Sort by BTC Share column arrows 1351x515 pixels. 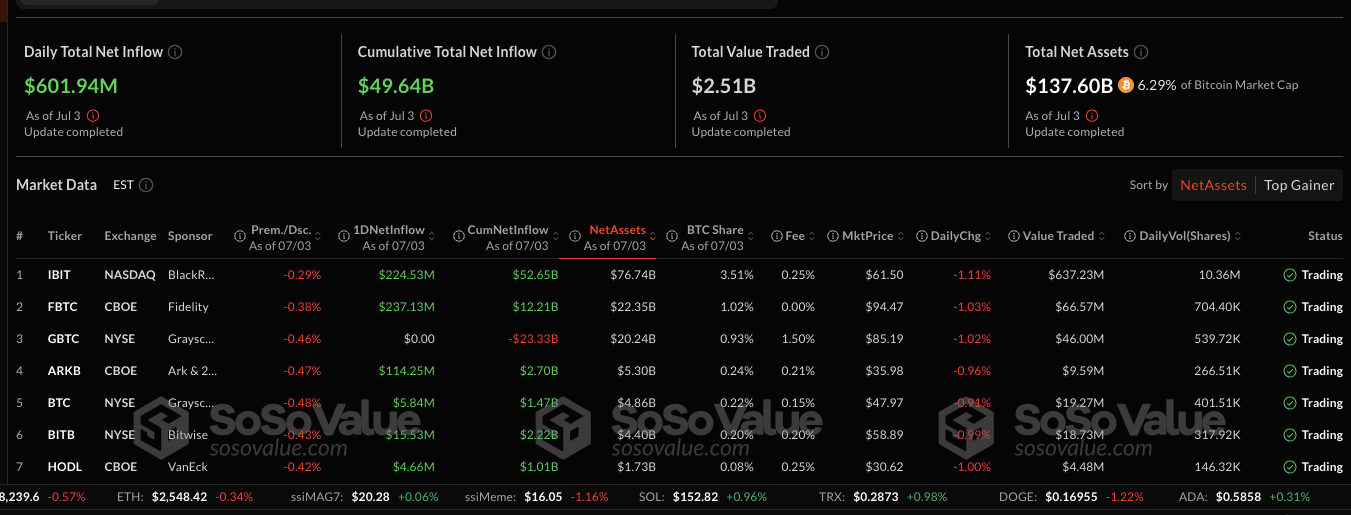tap(750, 236)
